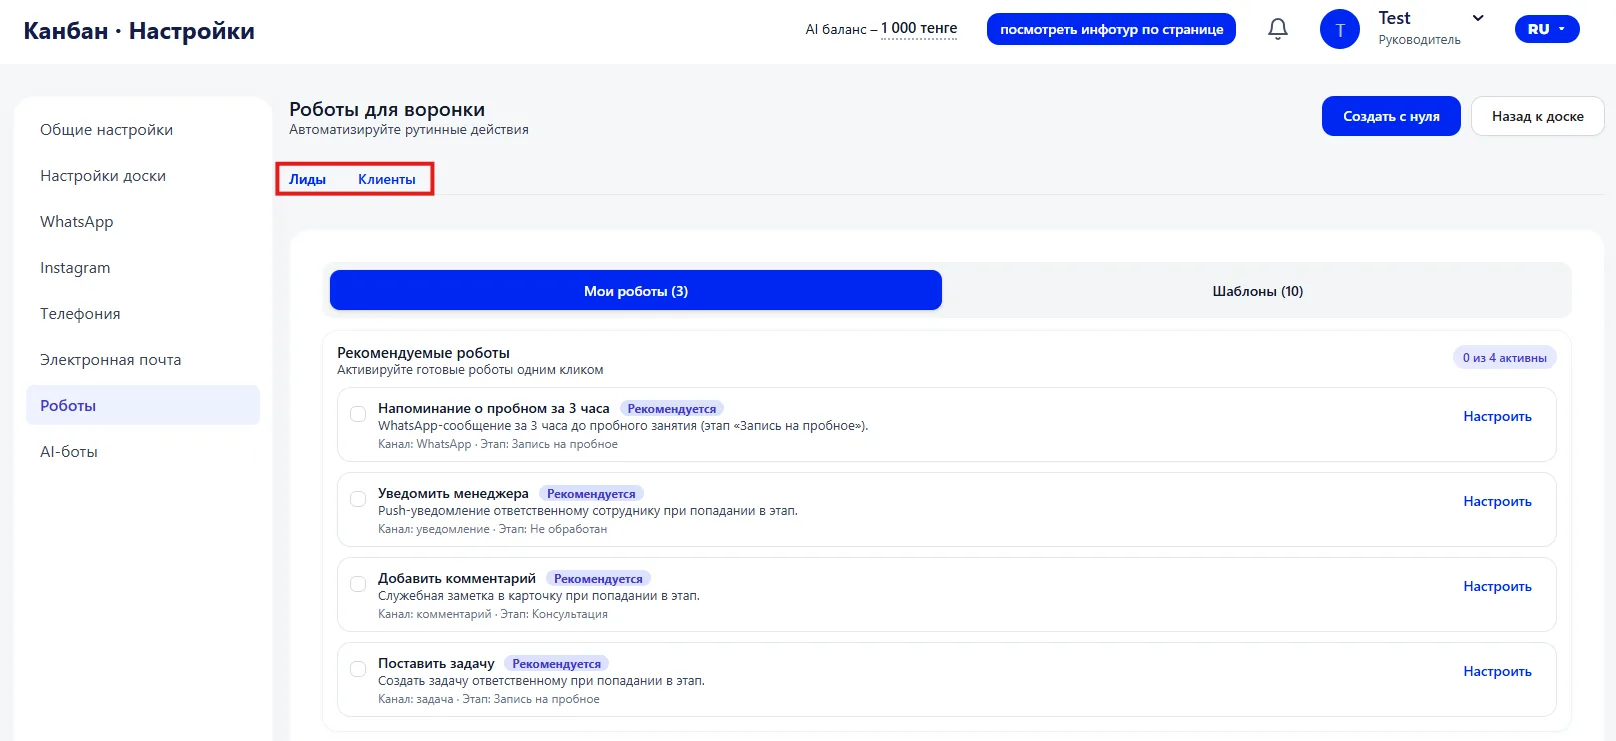Click the Канбан · Настройки page title
Screen dimensions: 1616x741
pyautogui.click(x=139, y=31)
